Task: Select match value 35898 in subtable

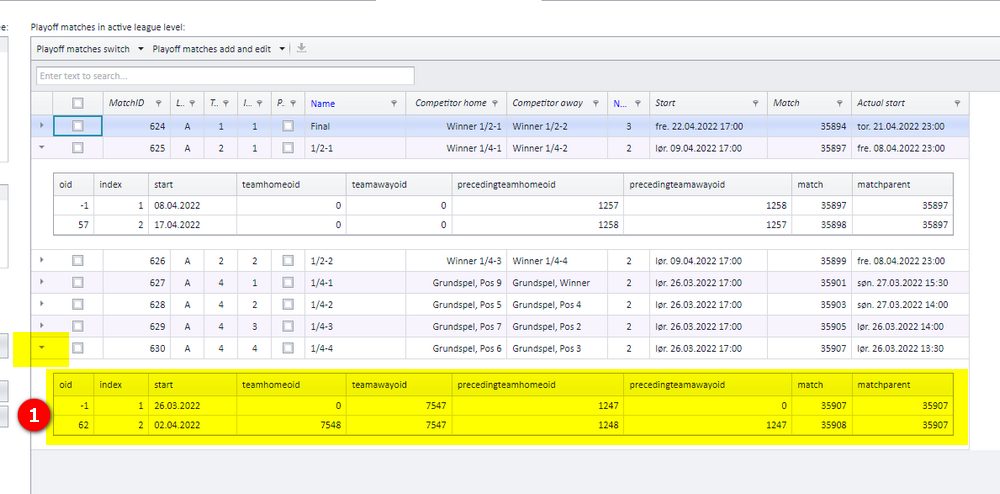Action: point(821,225)
